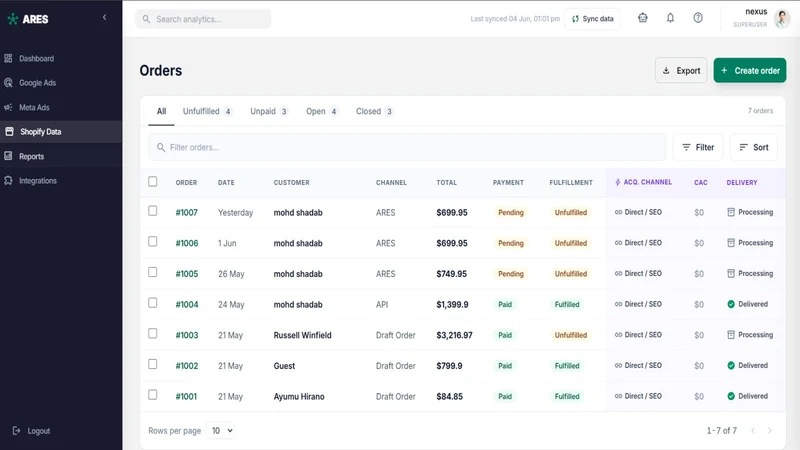800x450 pixels.
Task: Open order #1001 link
Action: (186, 396)
